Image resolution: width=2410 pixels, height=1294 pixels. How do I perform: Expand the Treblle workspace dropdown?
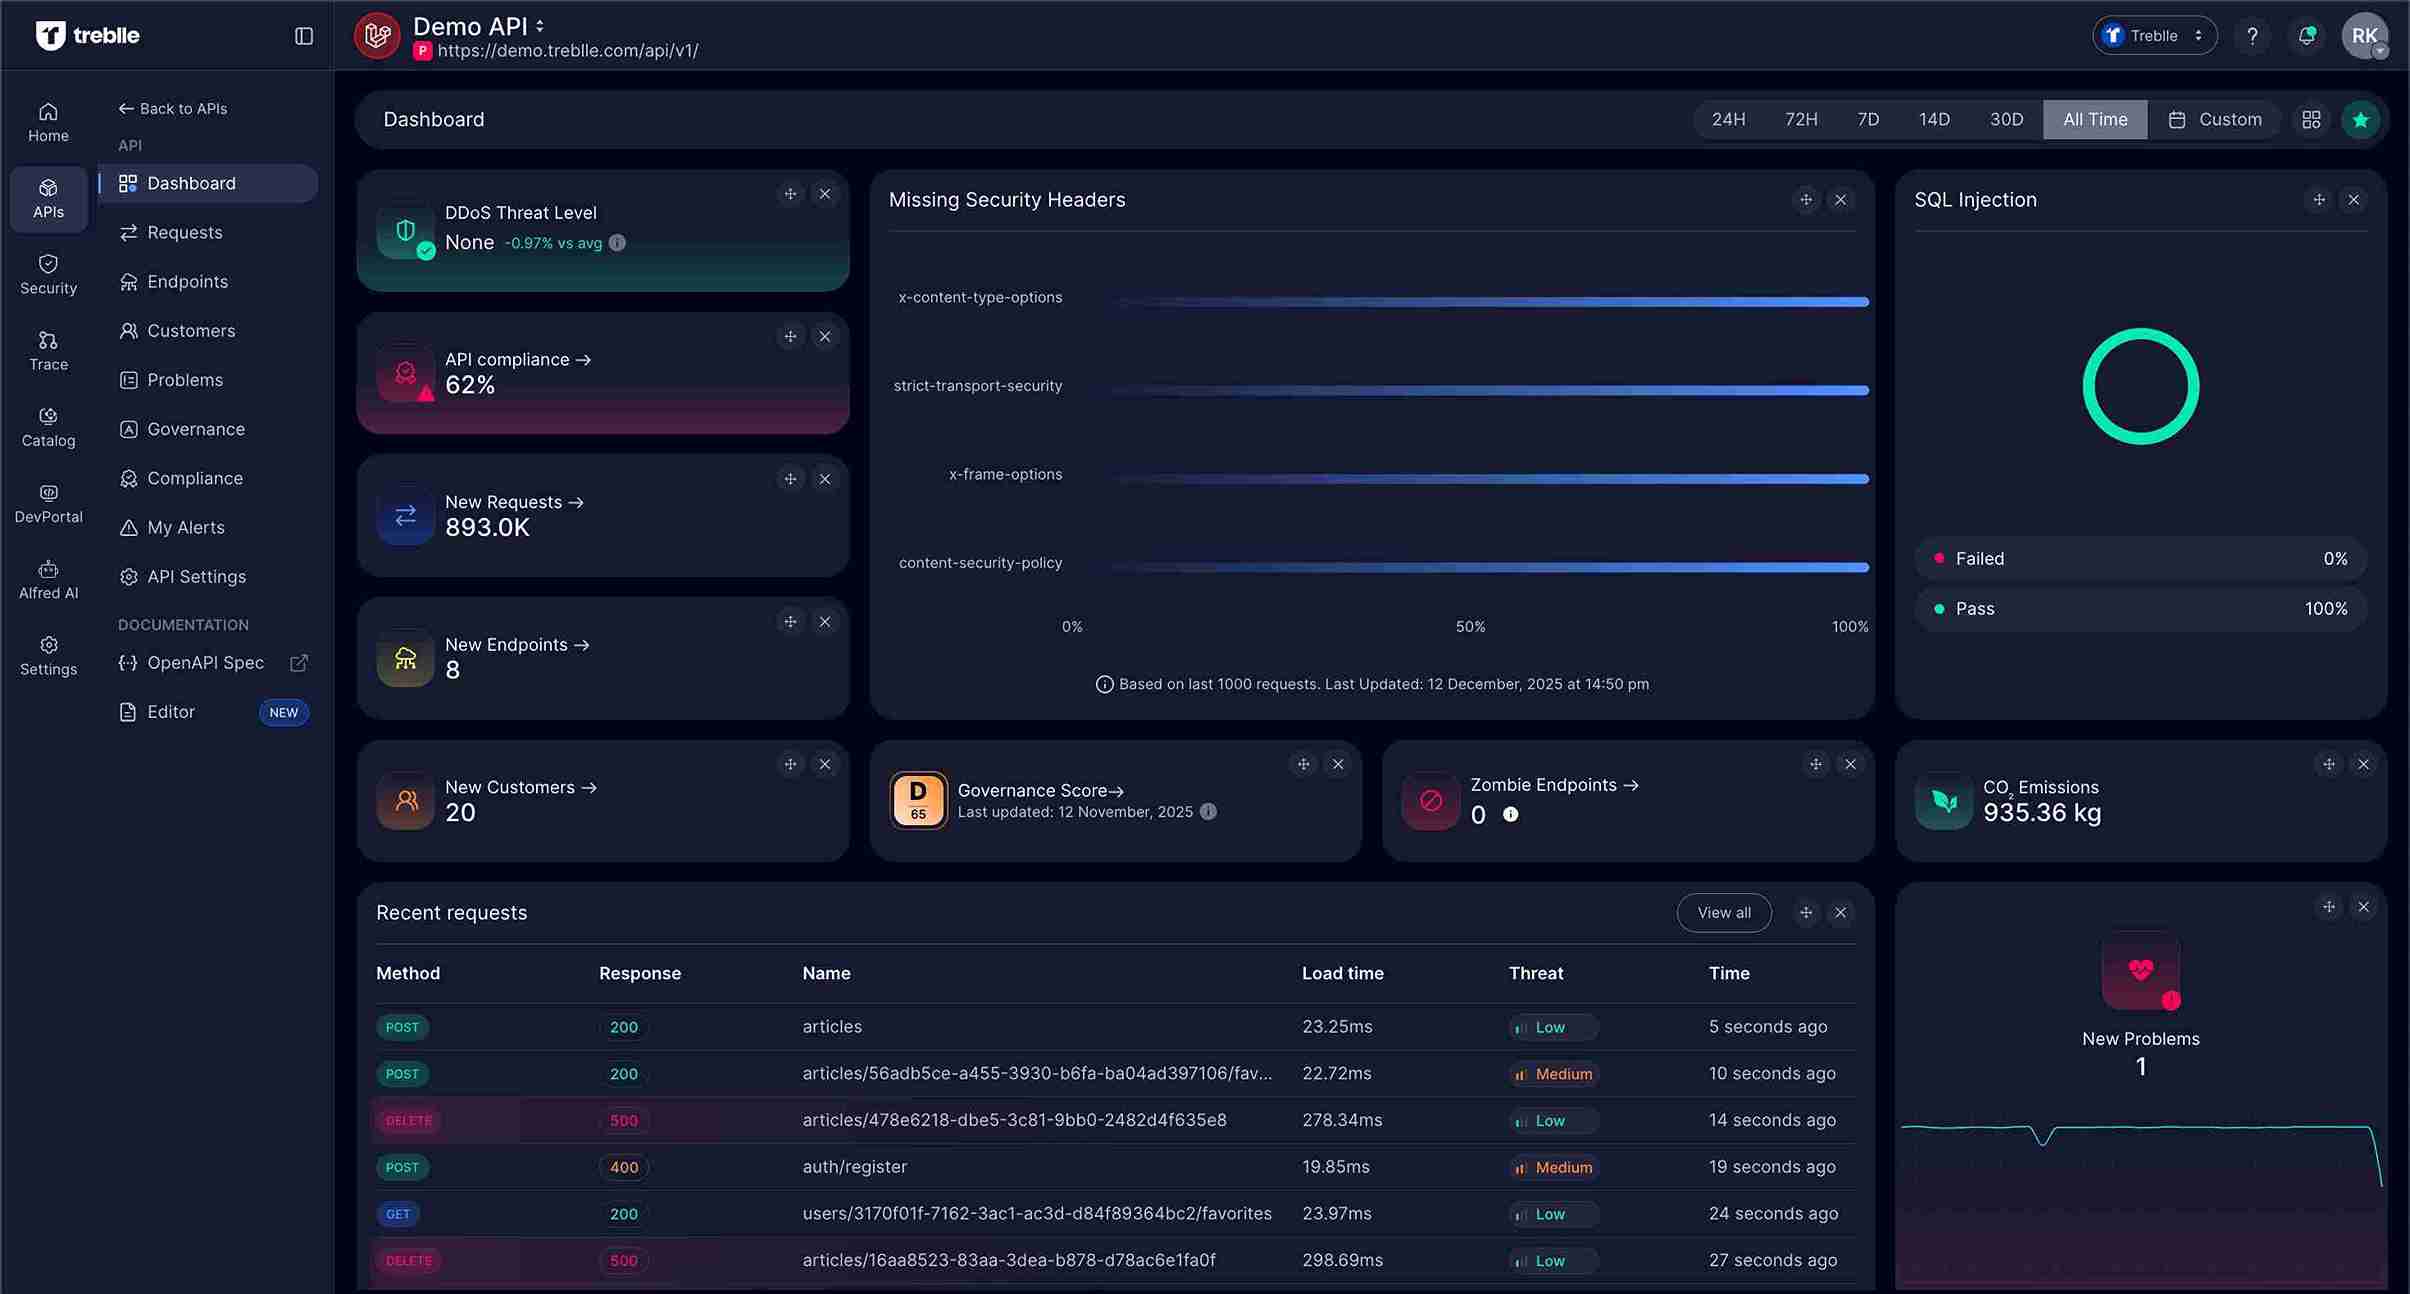click(2154, 35)
